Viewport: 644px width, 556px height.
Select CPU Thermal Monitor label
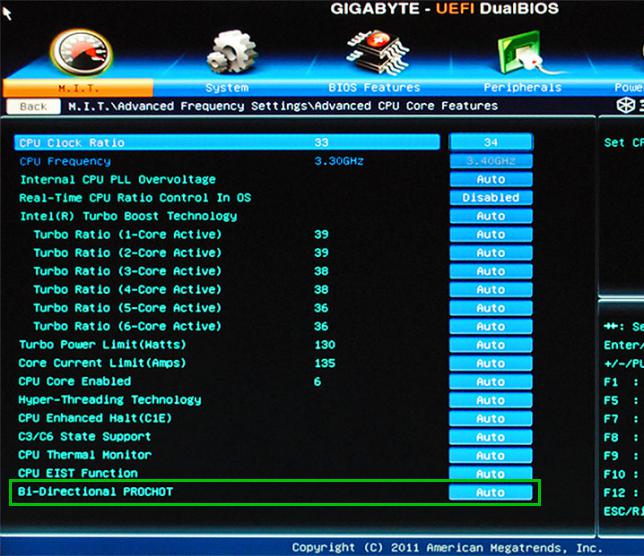[x=85, y=455]
